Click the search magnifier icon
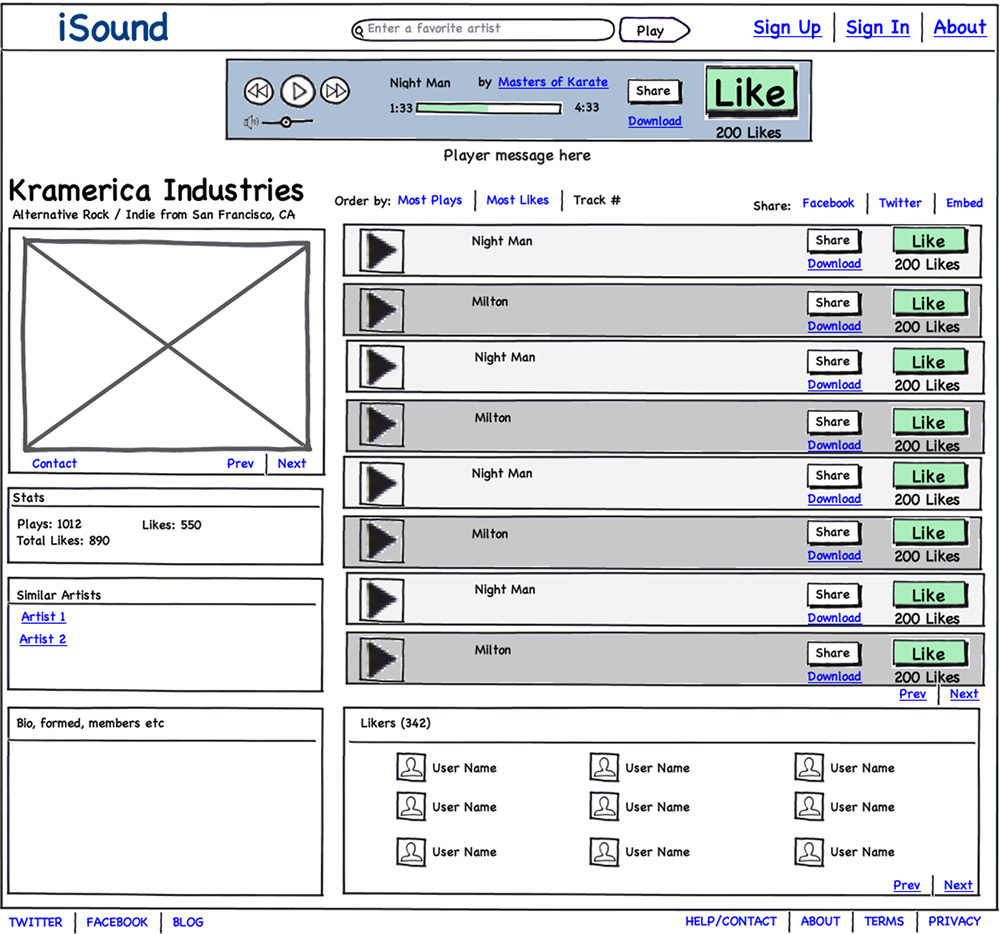The width and height of the screenshot is (1000, 934). tap(359, 31)
